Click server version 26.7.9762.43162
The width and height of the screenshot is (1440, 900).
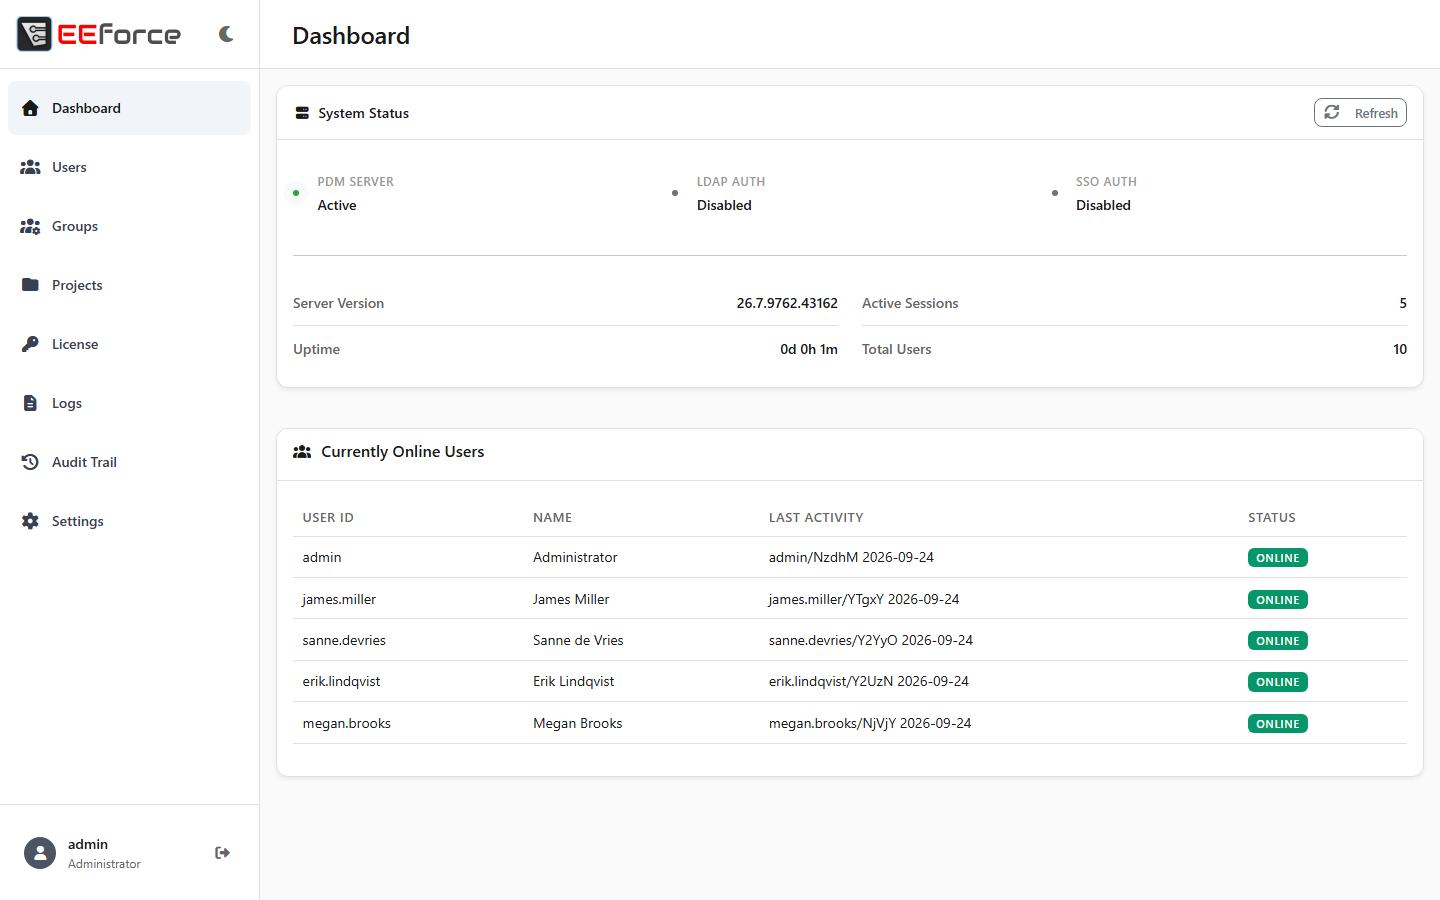point(787,303)
